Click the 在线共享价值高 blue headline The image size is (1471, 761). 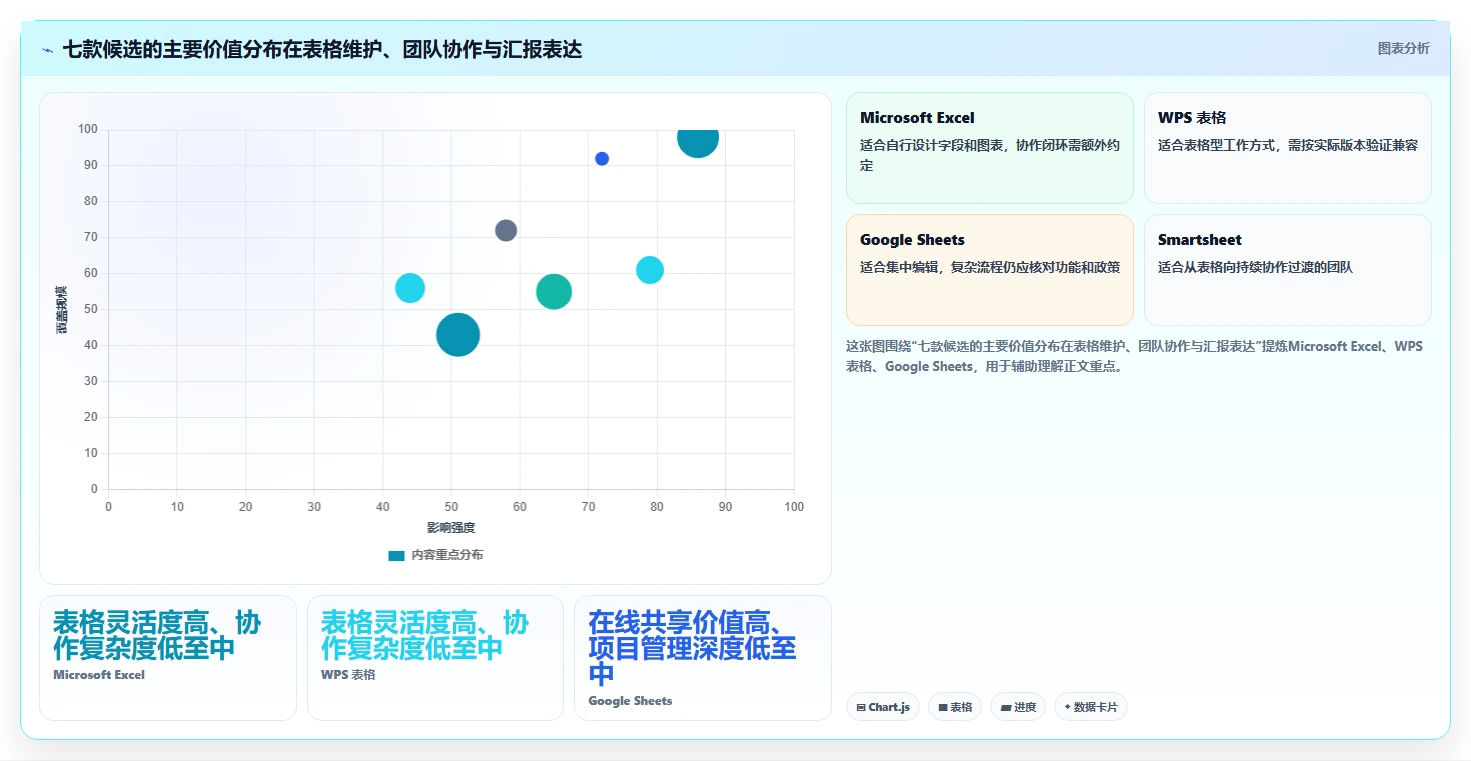692,649
